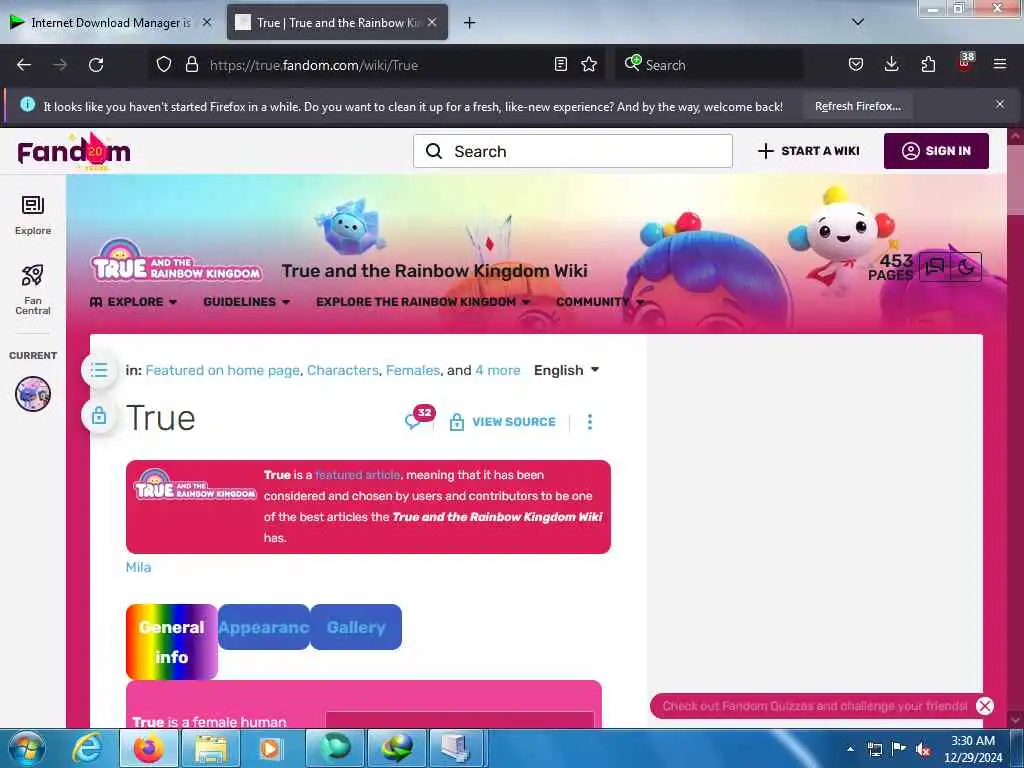Switch to the Internet Download Manager tab
Screen dimensions: 1024x768
pos(111,22)
